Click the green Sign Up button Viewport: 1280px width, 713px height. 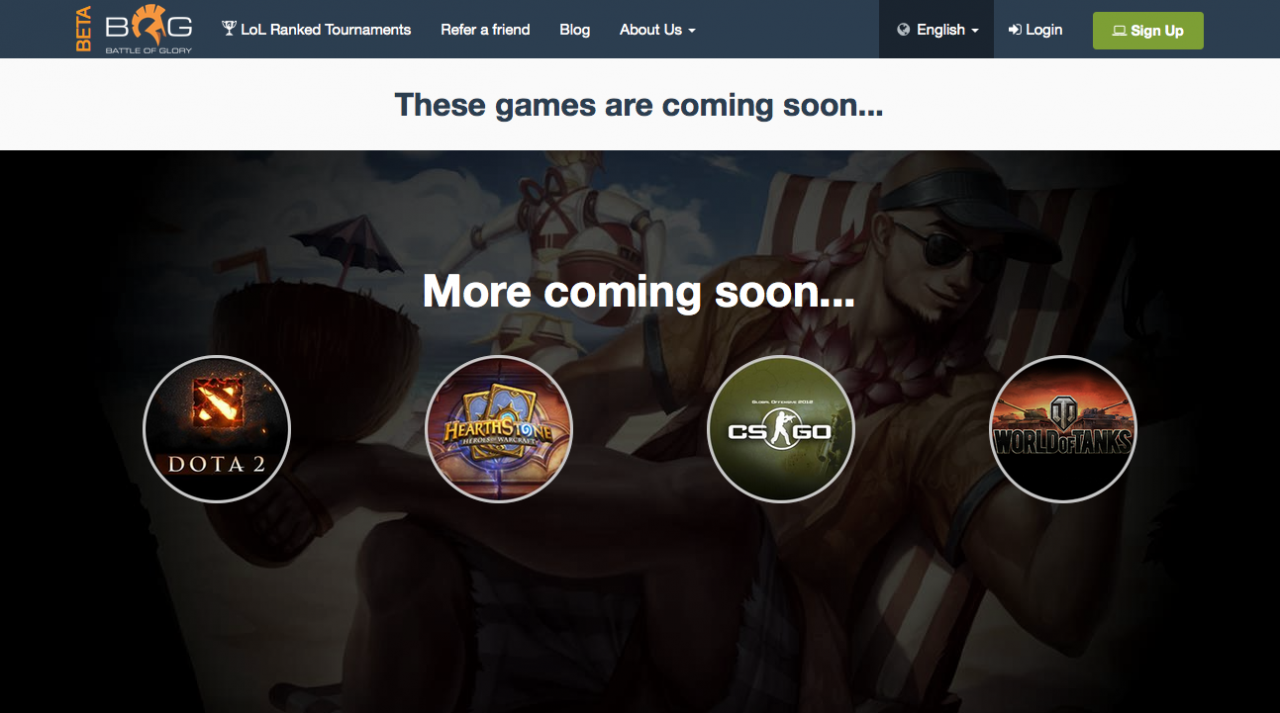click(1148, 30)
